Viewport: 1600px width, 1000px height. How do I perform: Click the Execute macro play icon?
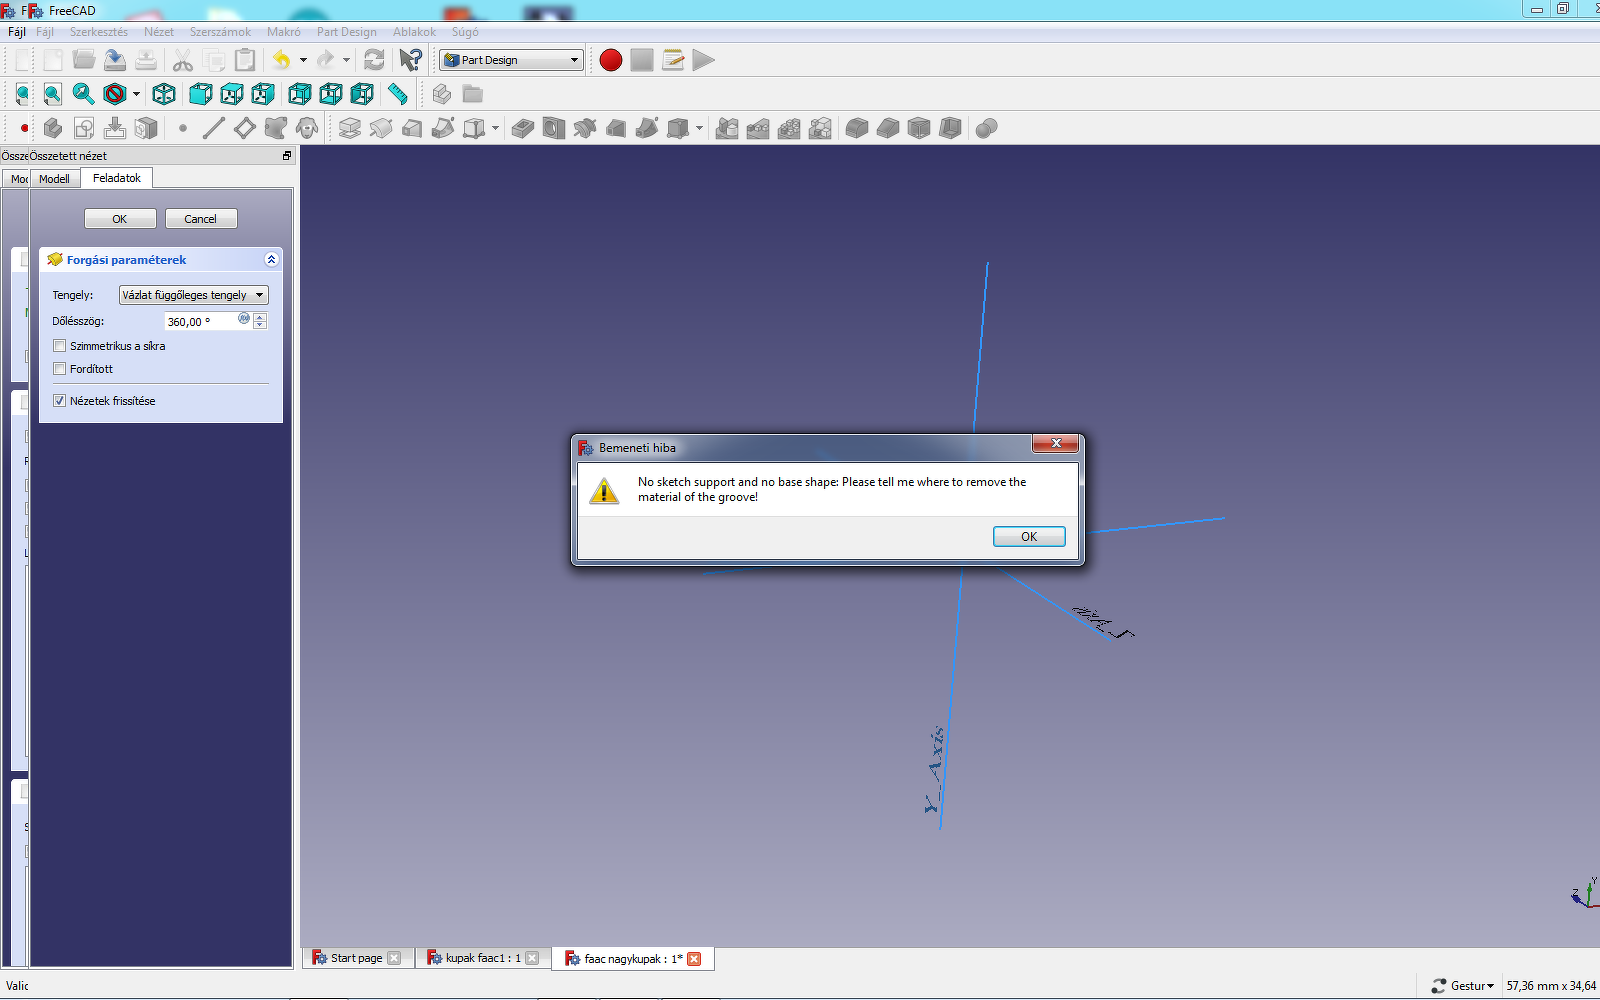click(704, 60)
